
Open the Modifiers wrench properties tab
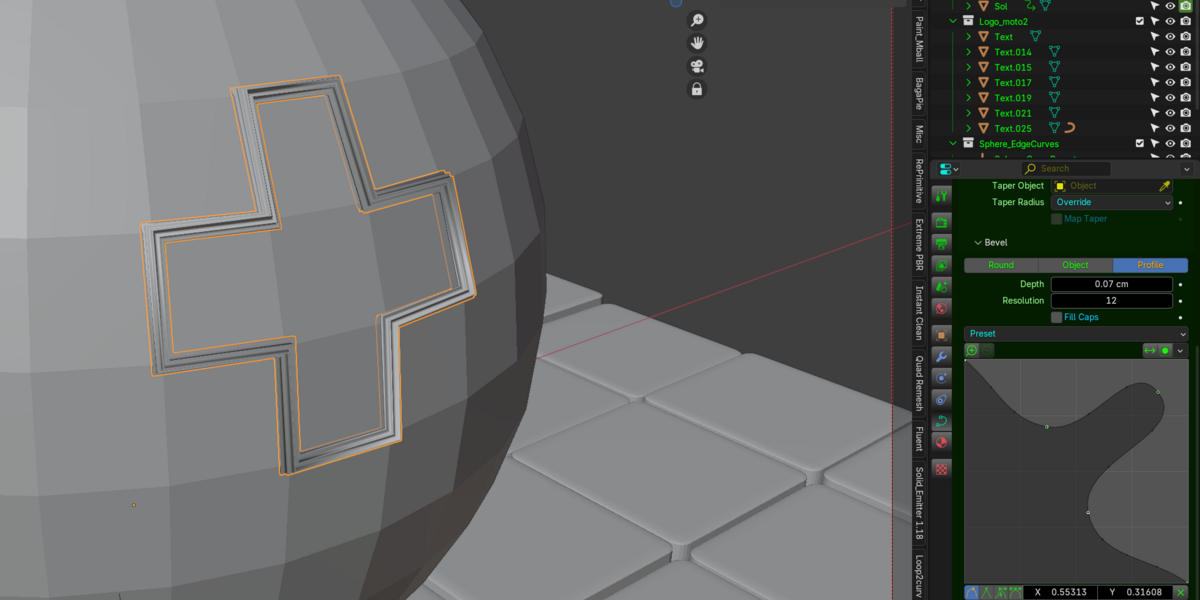941,355
